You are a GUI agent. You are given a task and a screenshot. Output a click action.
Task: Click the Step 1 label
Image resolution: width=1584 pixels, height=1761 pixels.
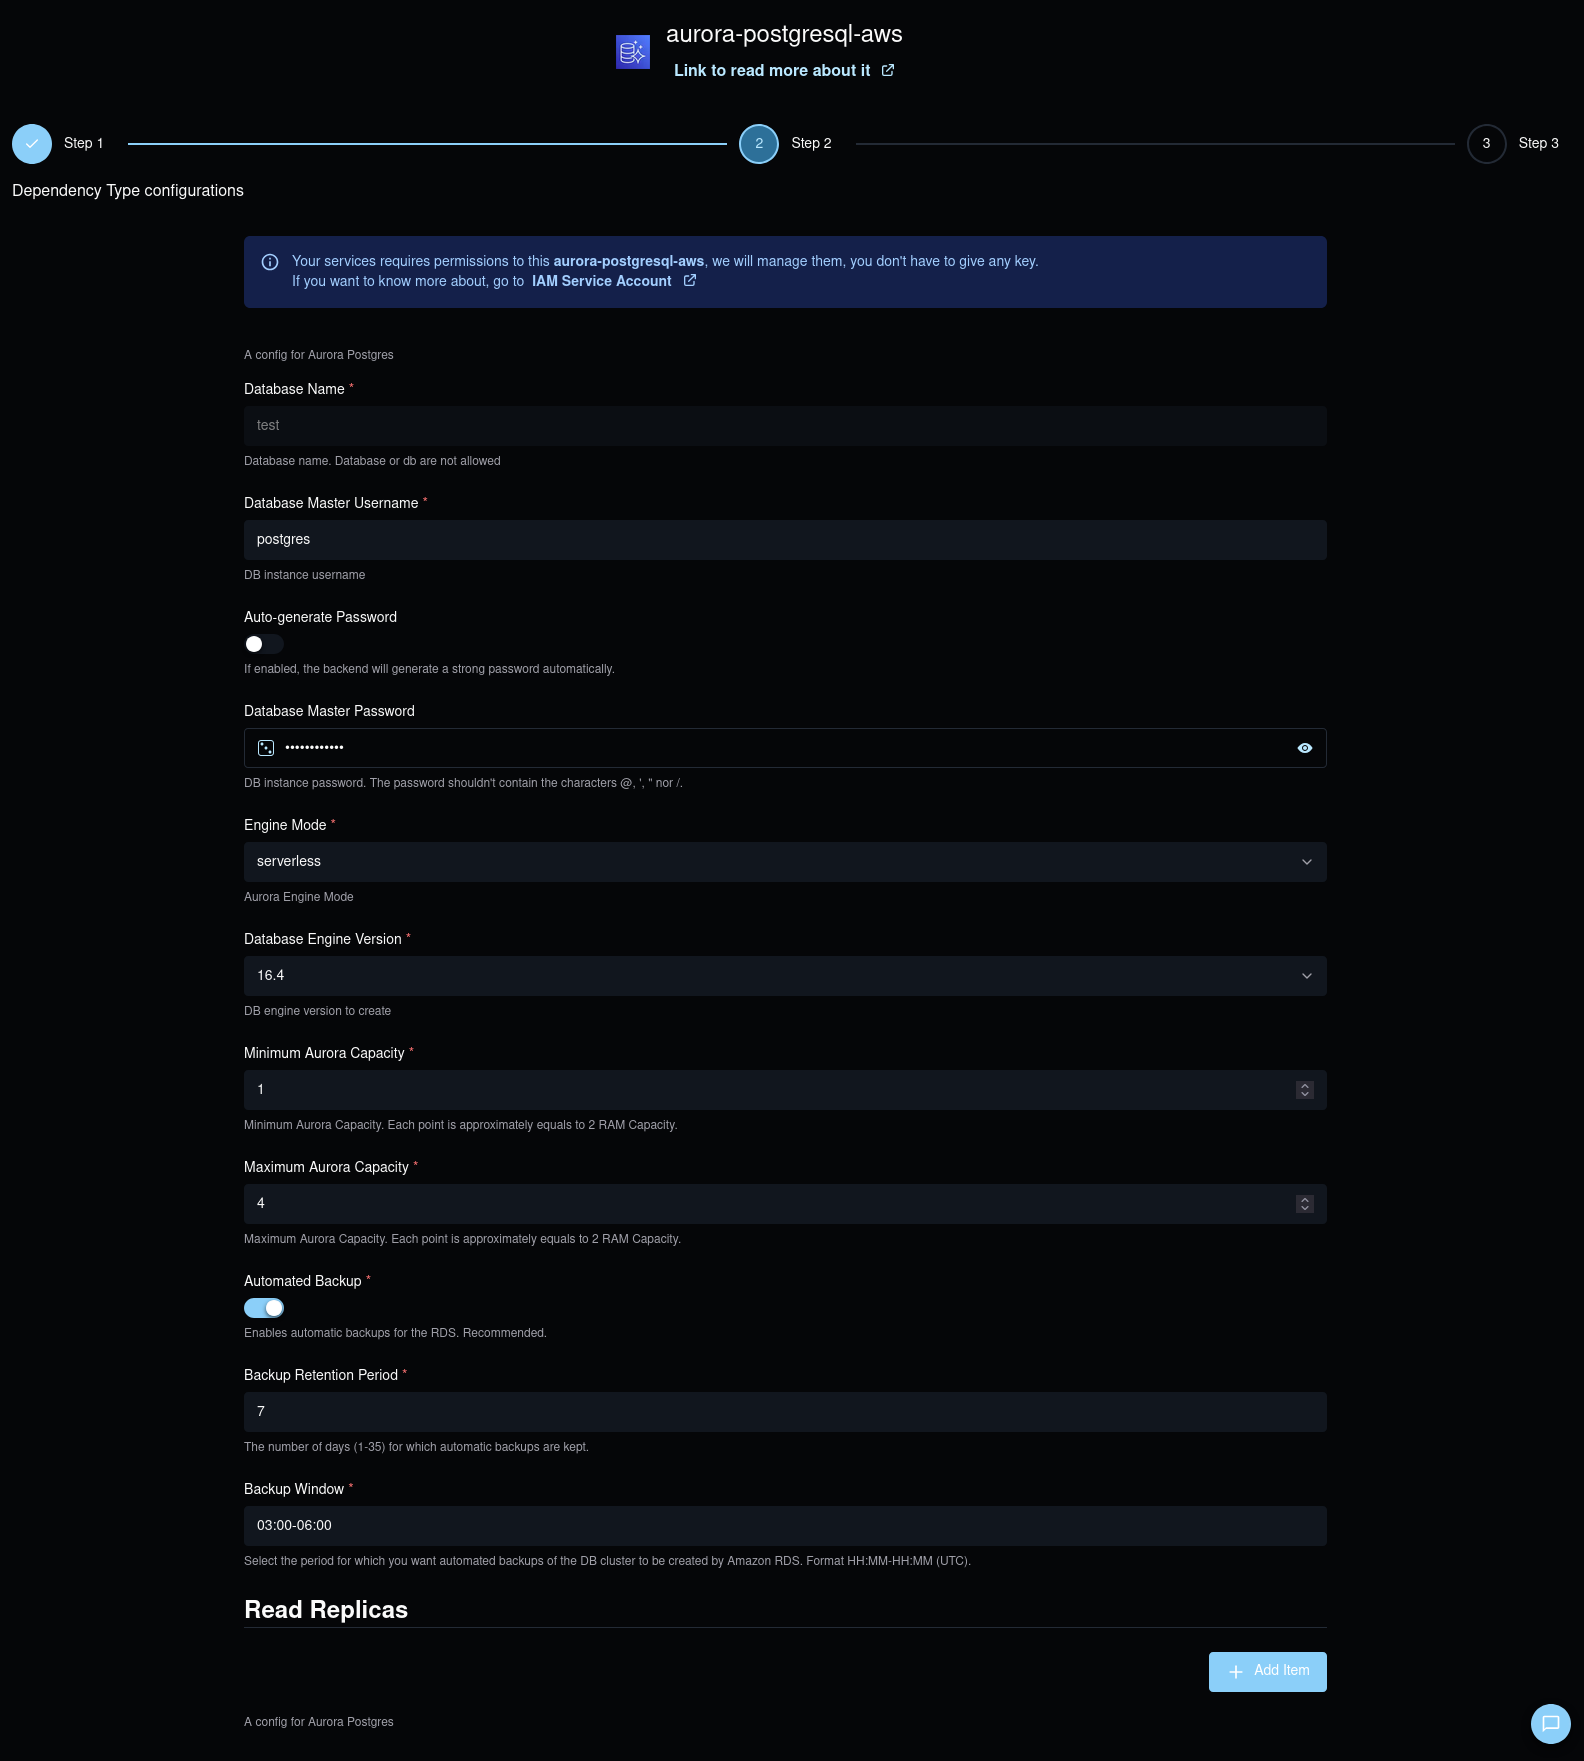click(x=84, y=143)
